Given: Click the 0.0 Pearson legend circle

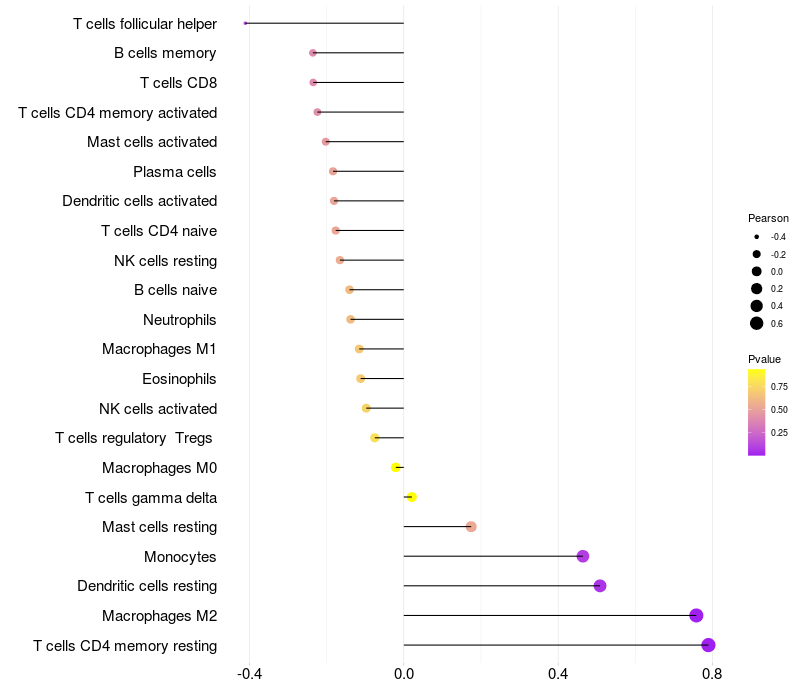Looking at the screenshot, I should 757,271.
